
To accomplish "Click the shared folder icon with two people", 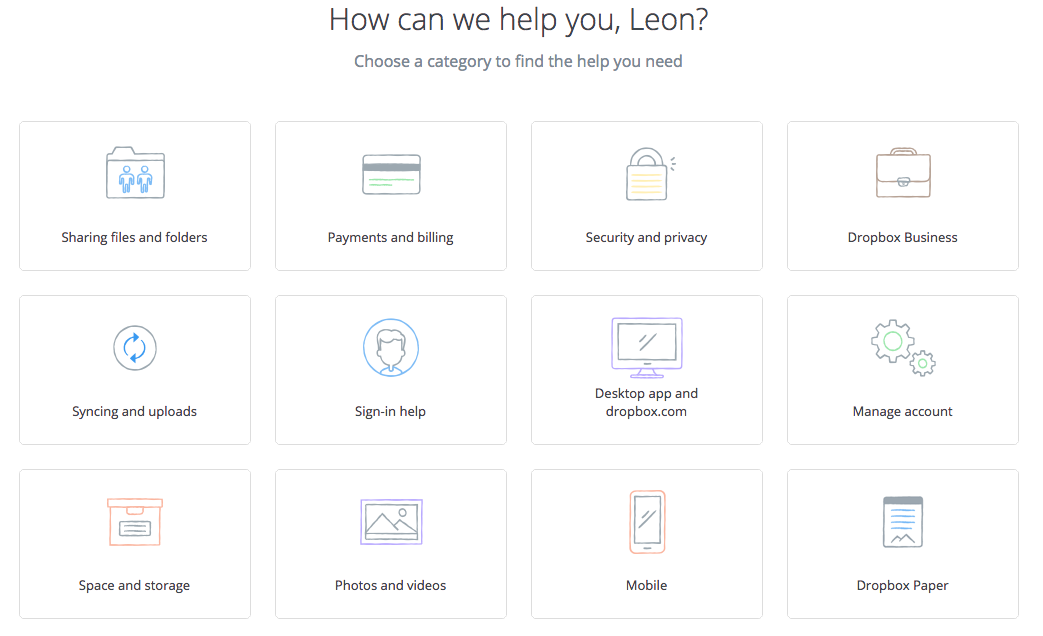I will [x=135, y=172].
